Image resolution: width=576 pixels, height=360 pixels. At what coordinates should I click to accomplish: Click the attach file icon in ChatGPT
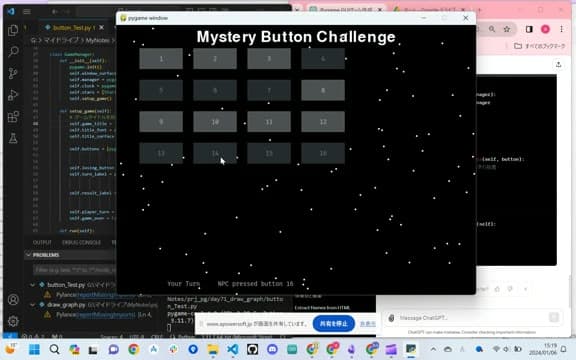(x=391, y=318)
